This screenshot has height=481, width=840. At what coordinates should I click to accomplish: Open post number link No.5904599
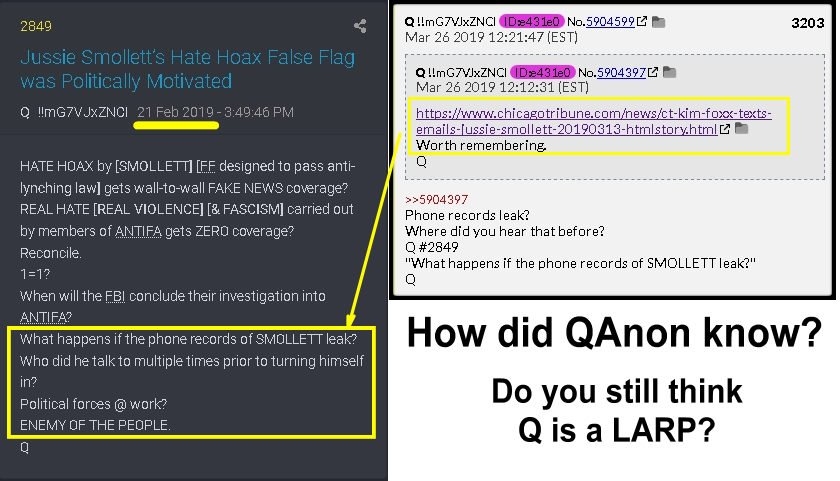point(610,21)
